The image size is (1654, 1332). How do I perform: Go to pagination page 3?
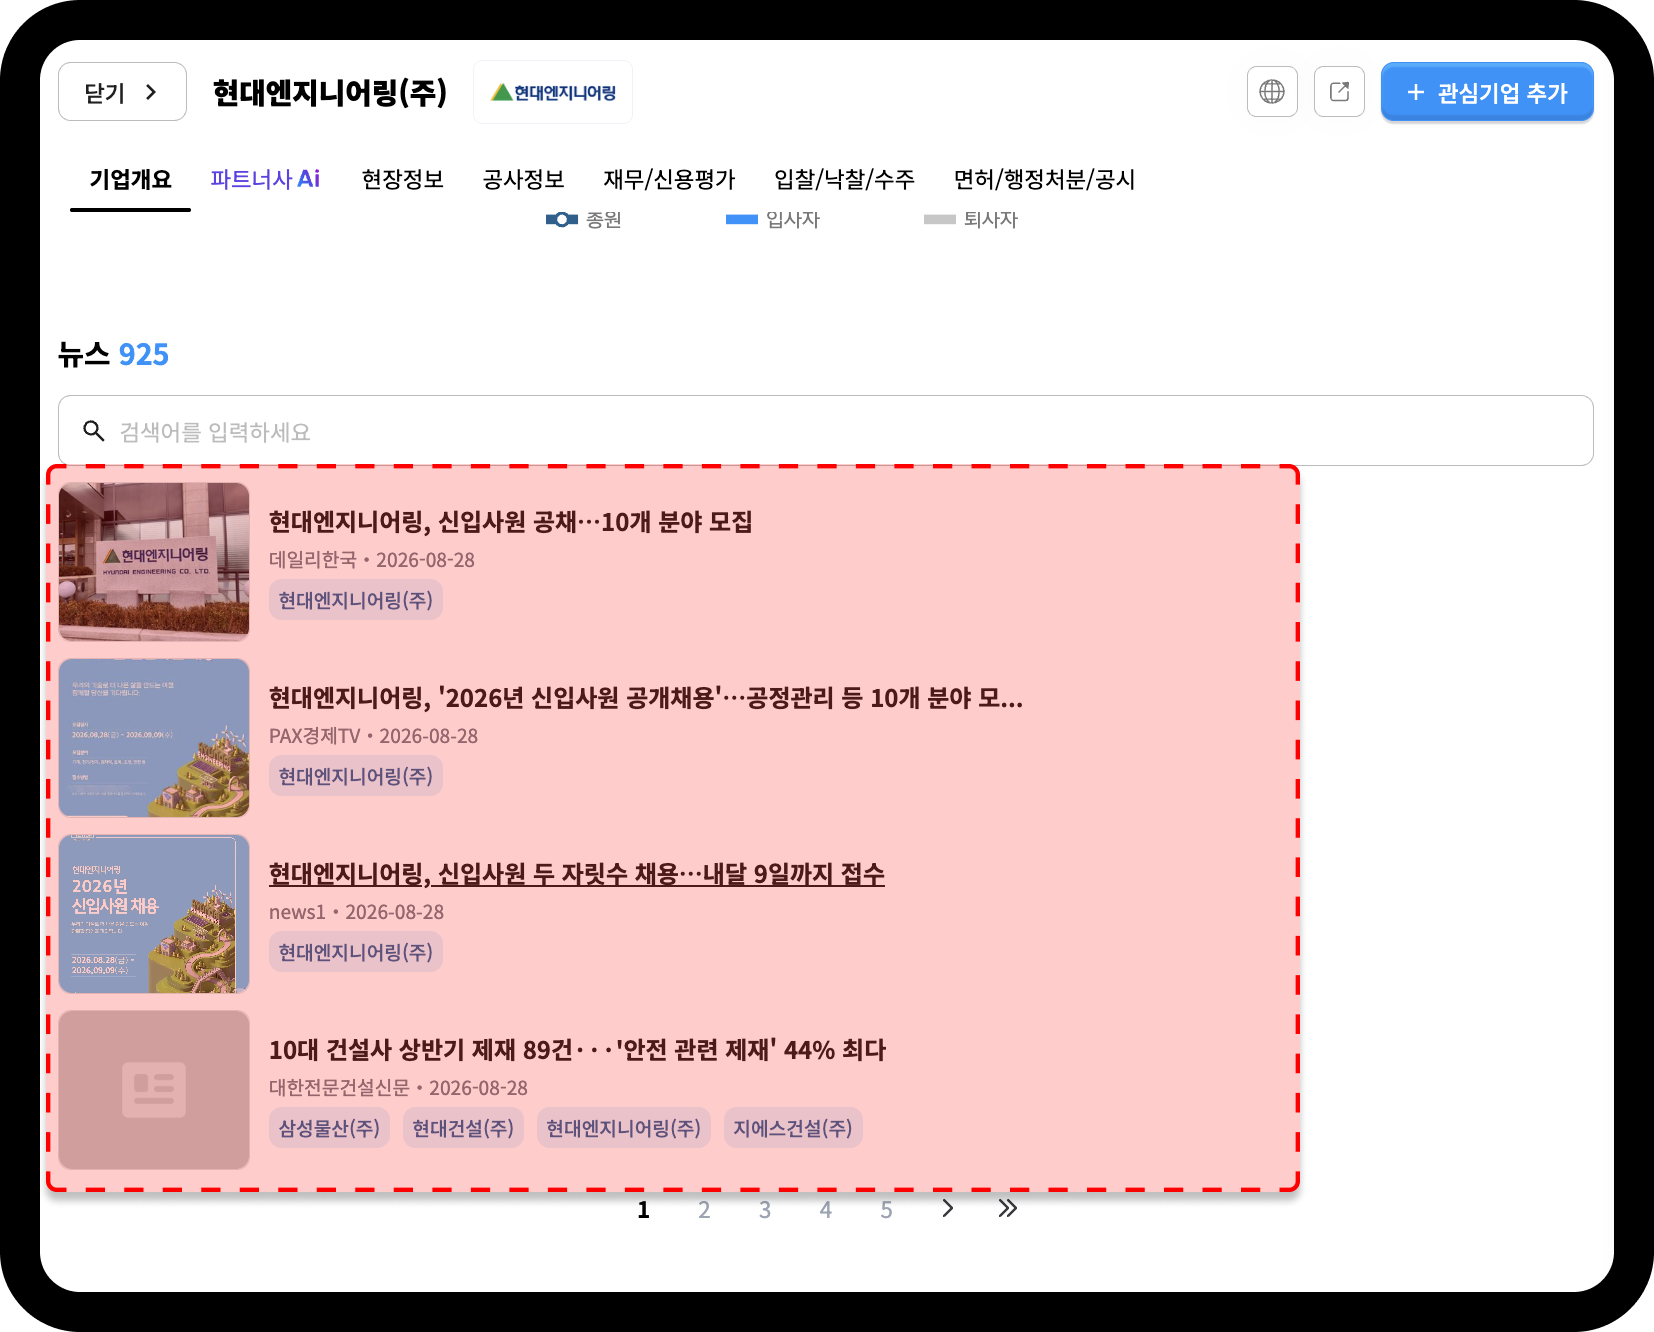(x=765, y=1210)
